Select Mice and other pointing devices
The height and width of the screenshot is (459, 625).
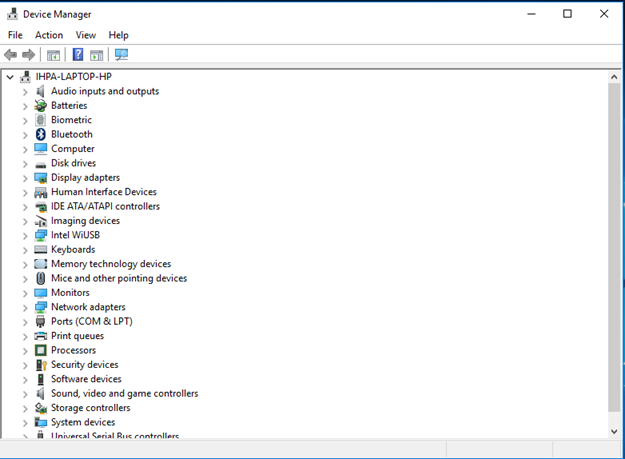(118, 278)
